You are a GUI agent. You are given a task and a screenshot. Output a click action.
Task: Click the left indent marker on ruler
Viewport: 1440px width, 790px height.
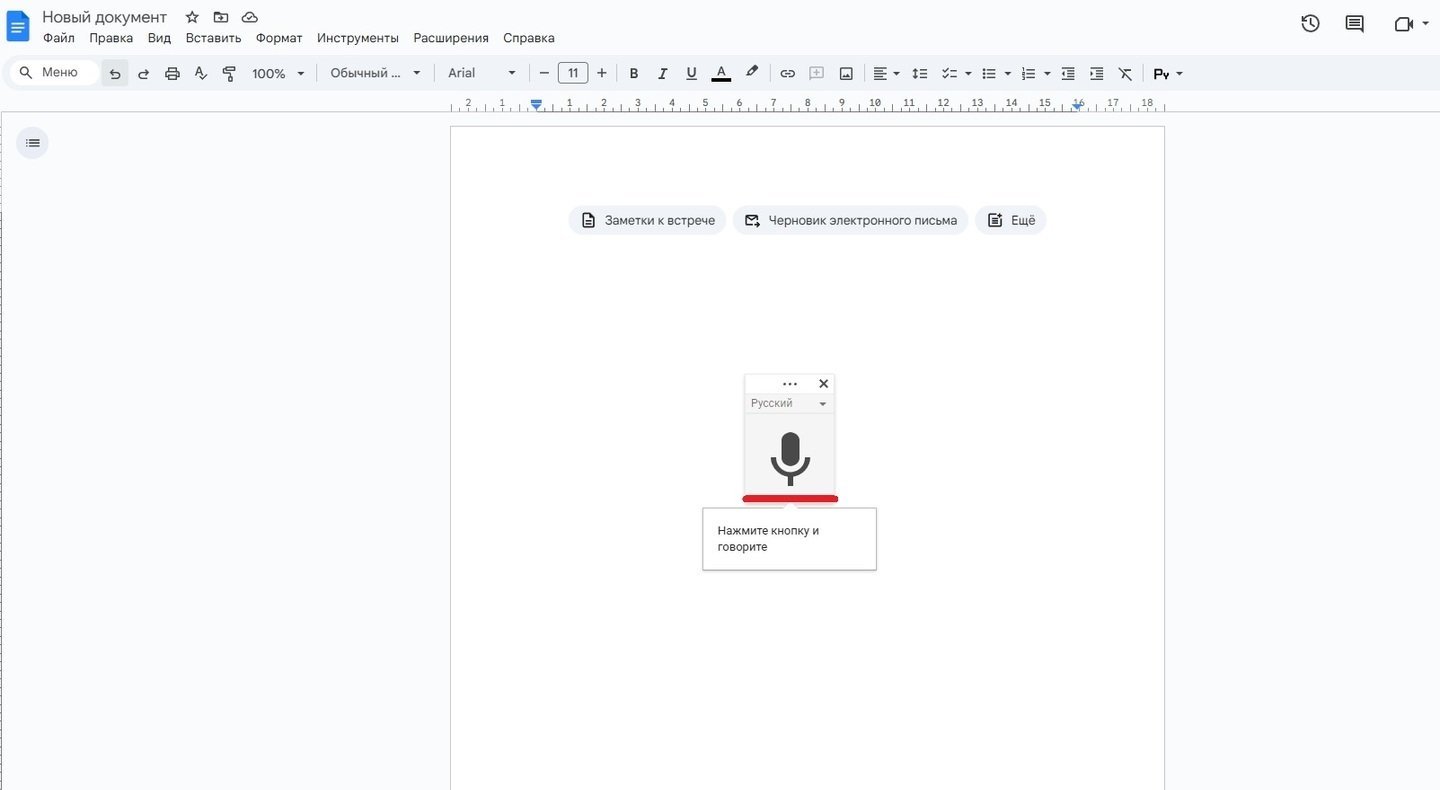tap(537, 104)
